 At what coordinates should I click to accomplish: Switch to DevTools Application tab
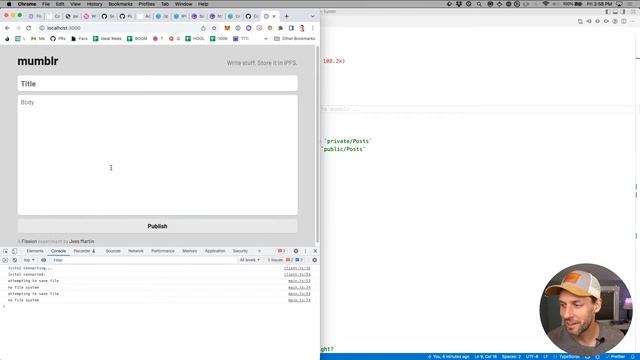pyautogui.click(x=215, y=251)
